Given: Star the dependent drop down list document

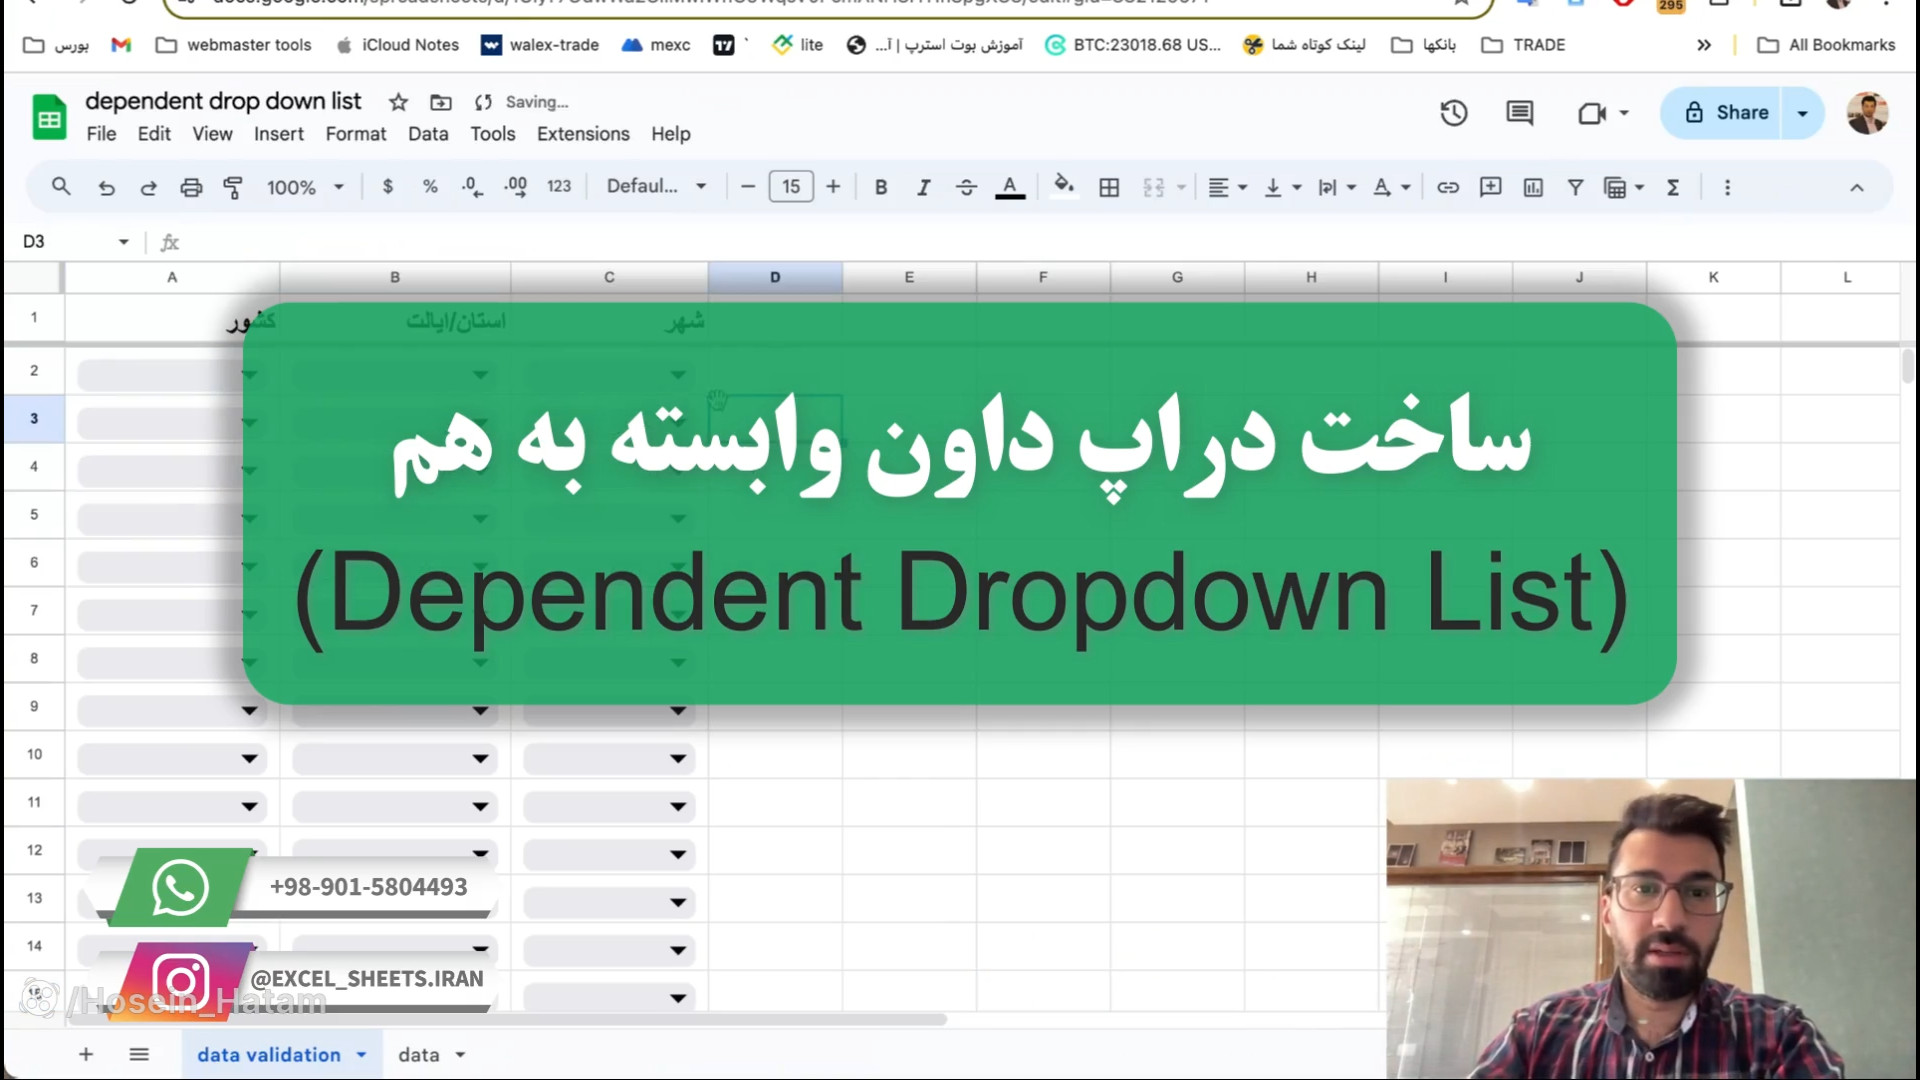Looking at the screenshot, I should click(398, 102).
